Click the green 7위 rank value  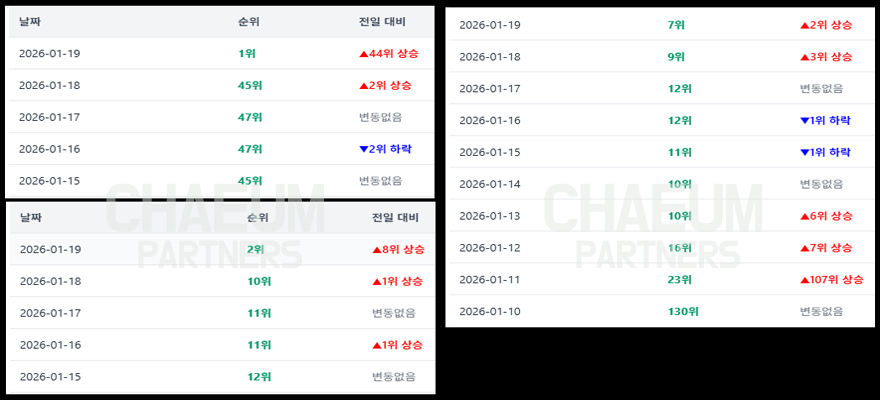pyautogui.click(x=677, y=25)
